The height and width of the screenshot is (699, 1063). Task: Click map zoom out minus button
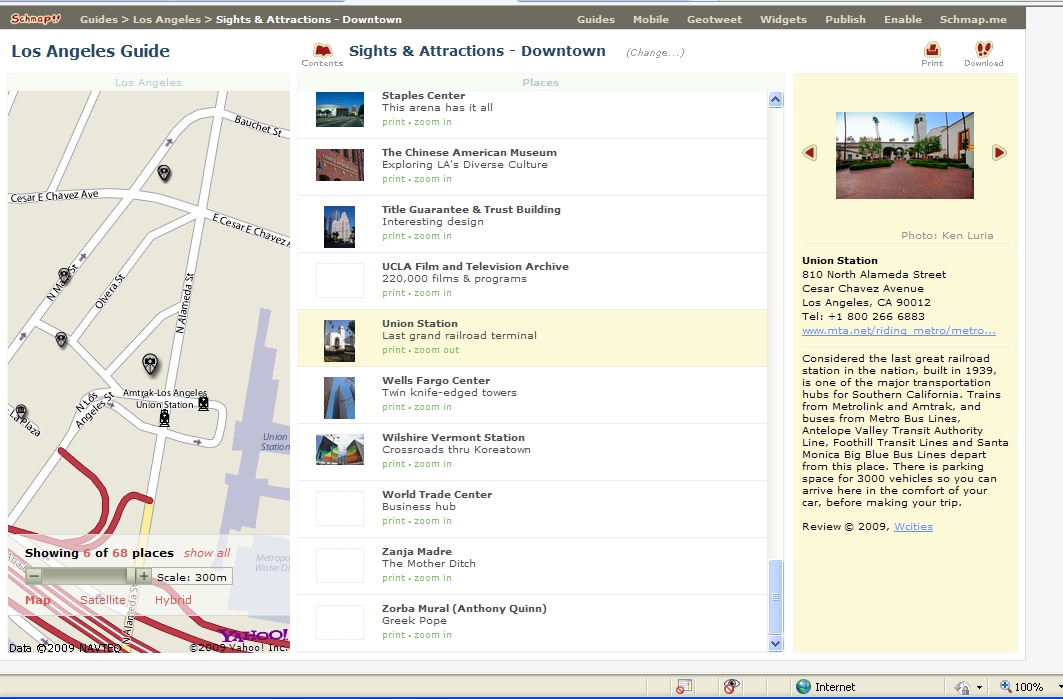34,576
